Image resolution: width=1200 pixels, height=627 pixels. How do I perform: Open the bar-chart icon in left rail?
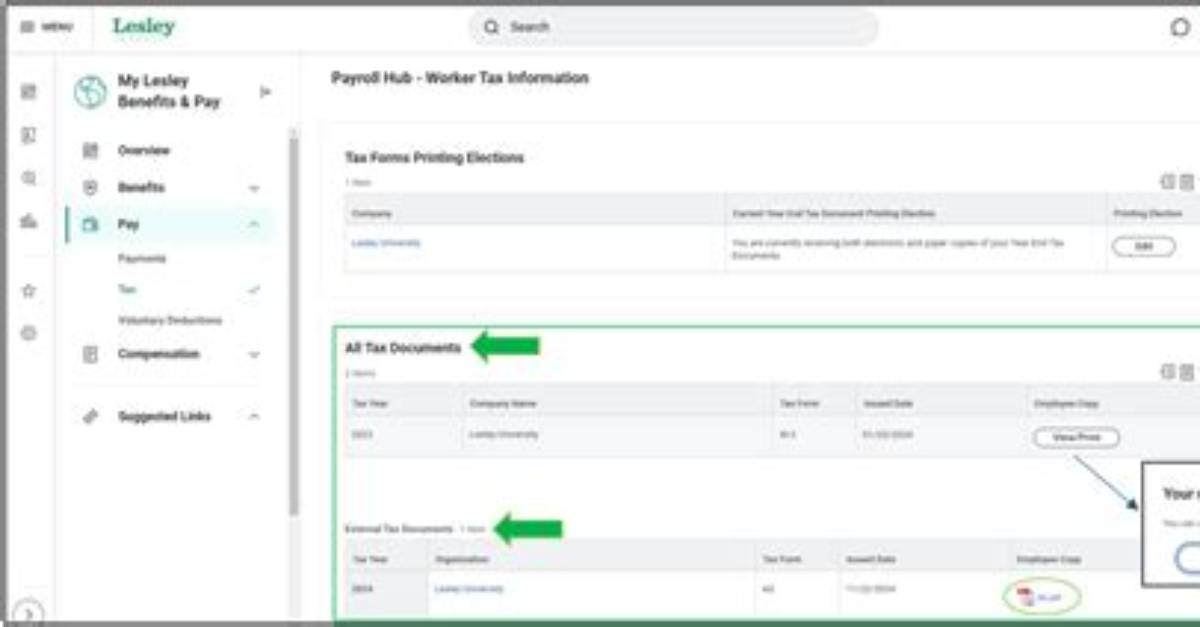pyautogui.click(x=29, y=221)
